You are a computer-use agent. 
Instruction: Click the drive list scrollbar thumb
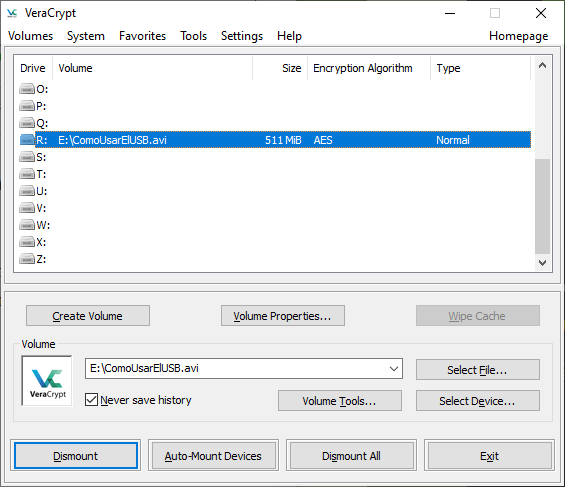(x=542, y=206)
